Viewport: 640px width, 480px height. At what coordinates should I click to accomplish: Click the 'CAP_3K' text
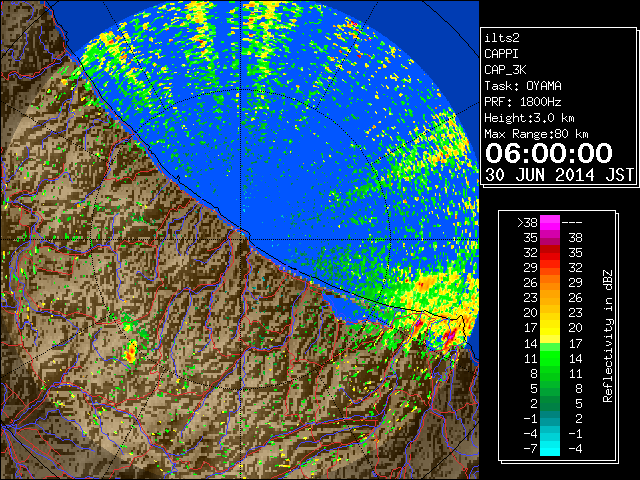coord(505,70)
